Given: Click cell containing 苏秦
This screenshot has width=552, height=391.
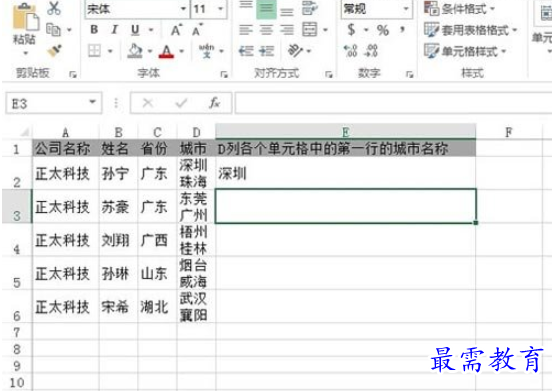Looking at the screenshot, I should 119,207.
